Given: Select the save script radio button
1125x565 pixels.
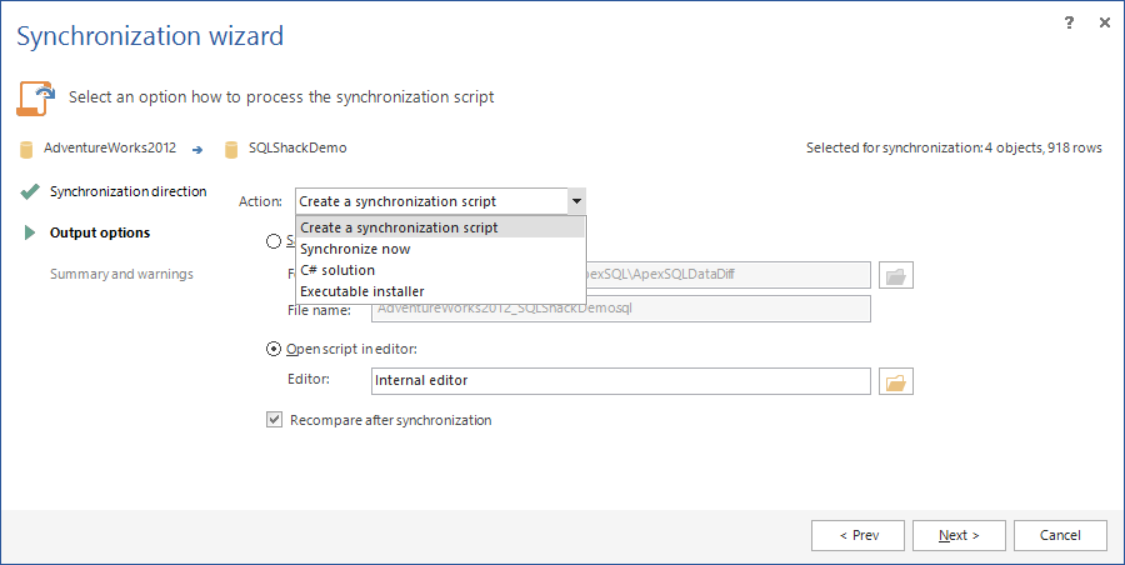Looking at the screenshot, I should click(x=274, y=241).
